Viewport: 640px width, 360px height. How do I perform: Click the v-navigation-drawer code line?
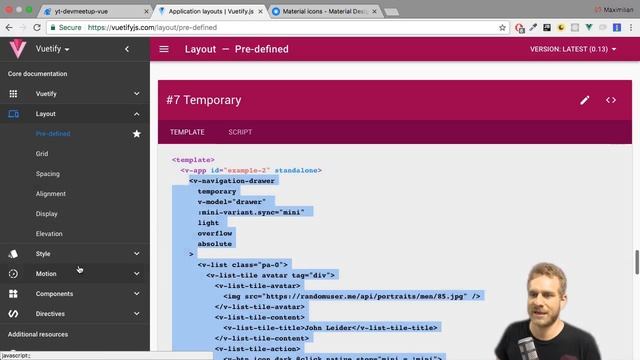click(232, 181)
